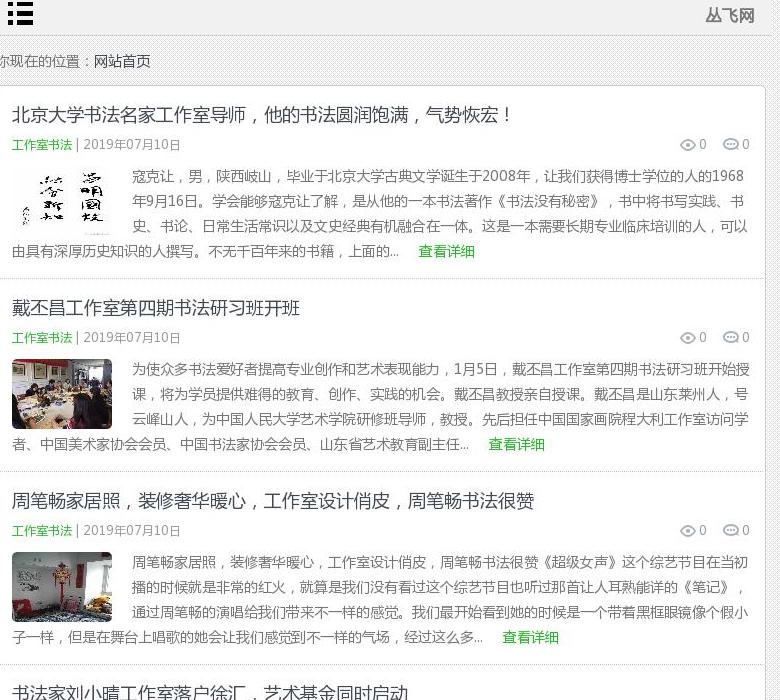The image size is (780, 700).
Task: Click date 2019年07月10日 under 北京大学 article
Action: [x=132, y=145]
